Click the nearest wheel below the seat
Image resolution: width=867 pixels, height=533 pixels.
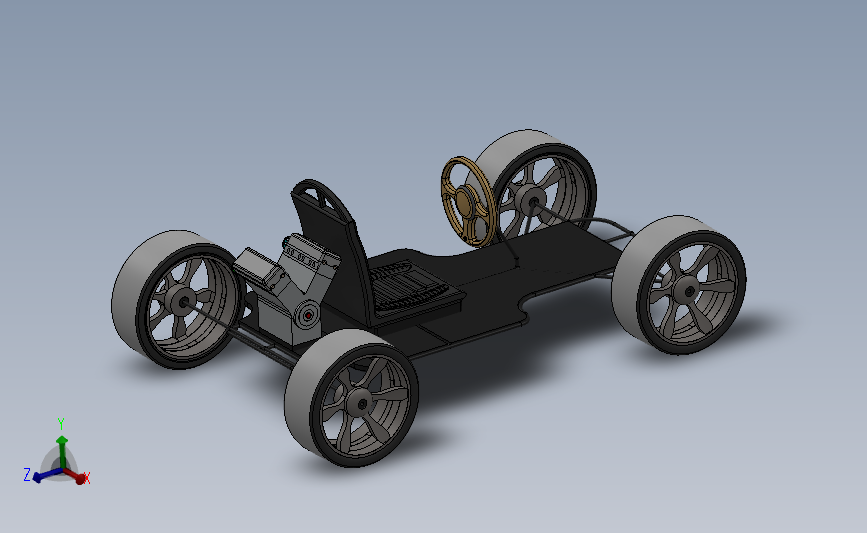pos(352,397)
